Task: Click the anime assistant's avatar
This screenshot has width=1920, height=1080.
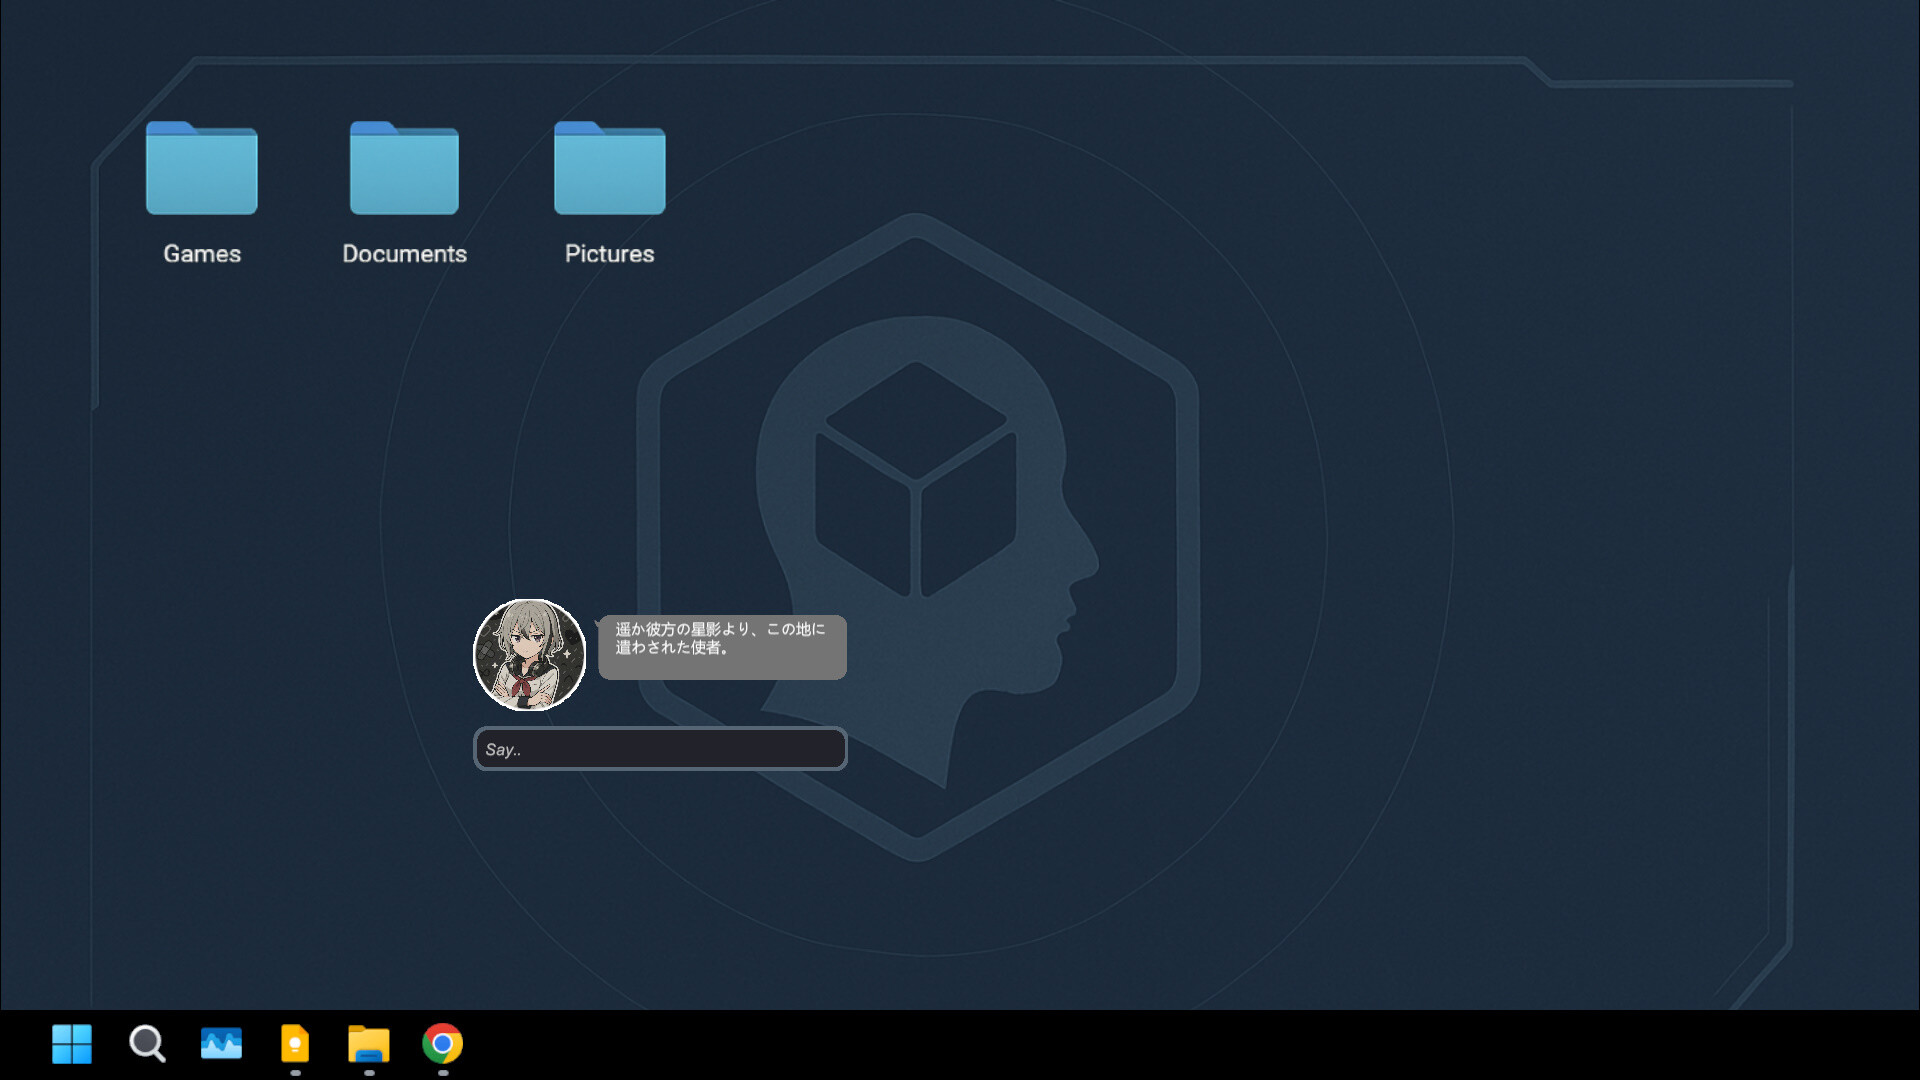Action: coord(530,654)
